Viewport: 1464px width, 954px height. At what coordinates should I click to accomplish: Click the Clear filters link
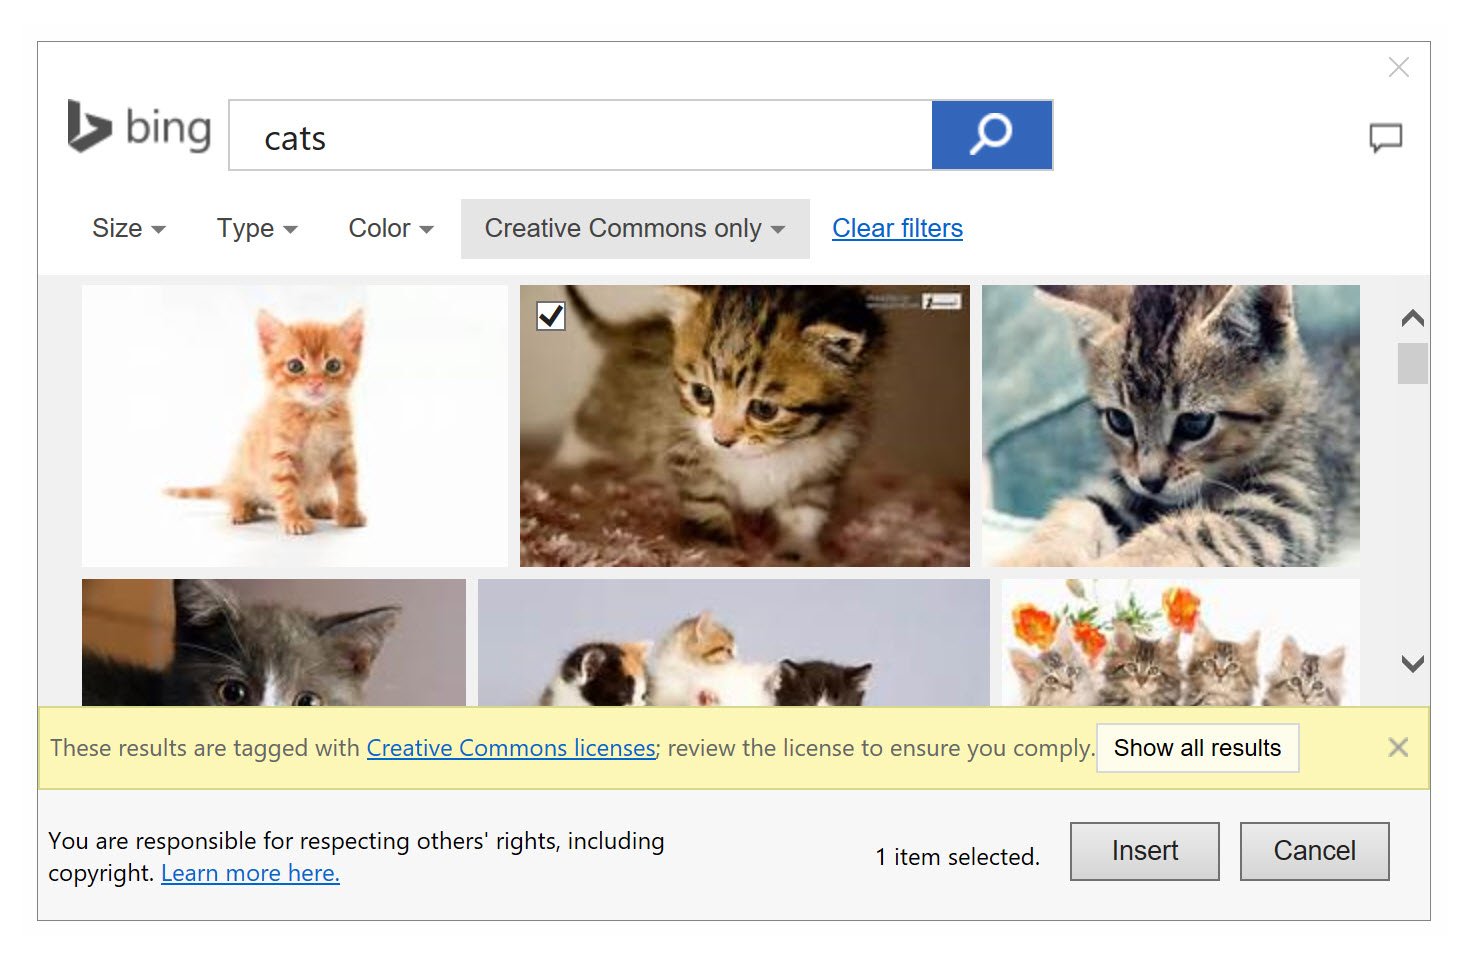[x=897, y=229]
